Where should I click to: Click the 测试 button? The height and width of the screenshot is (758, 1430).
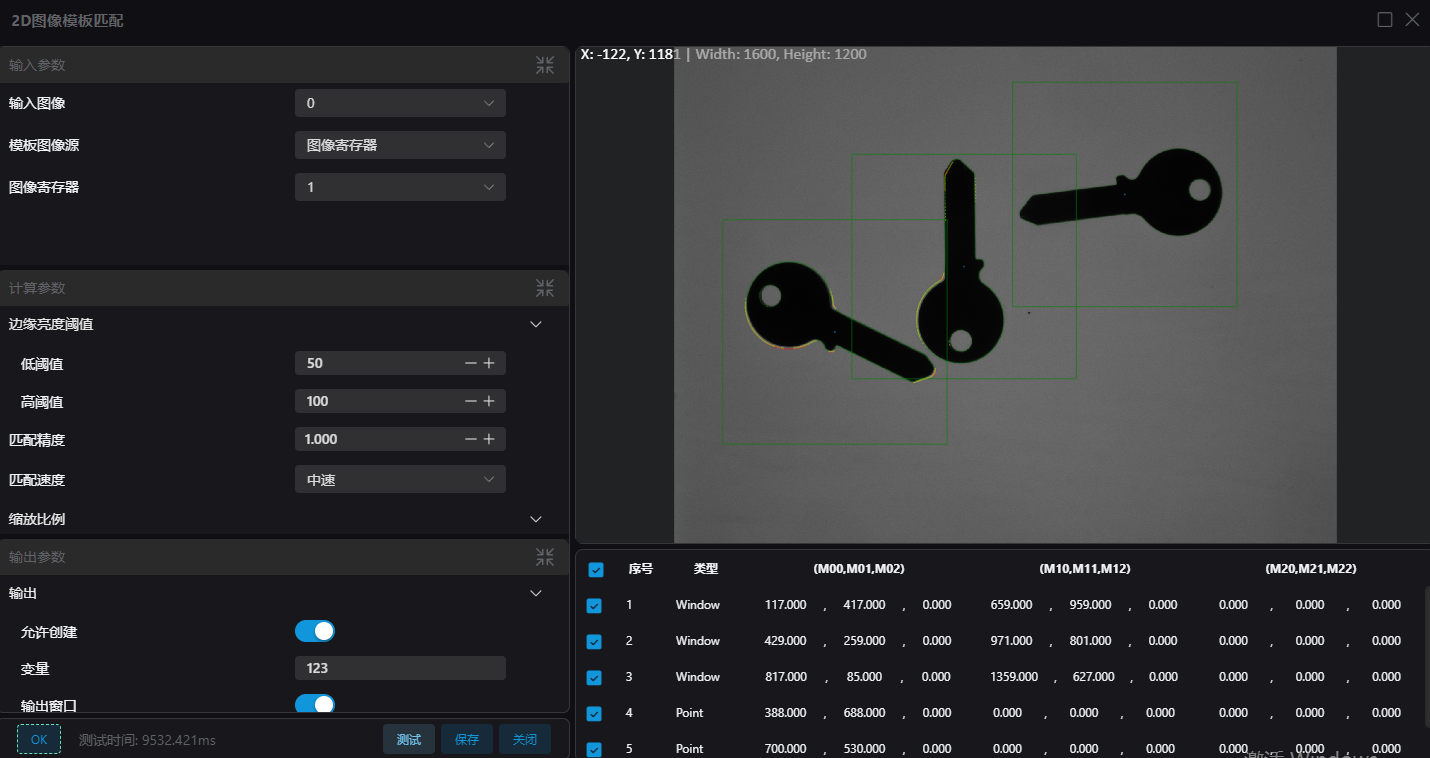(x=409, y=739)
